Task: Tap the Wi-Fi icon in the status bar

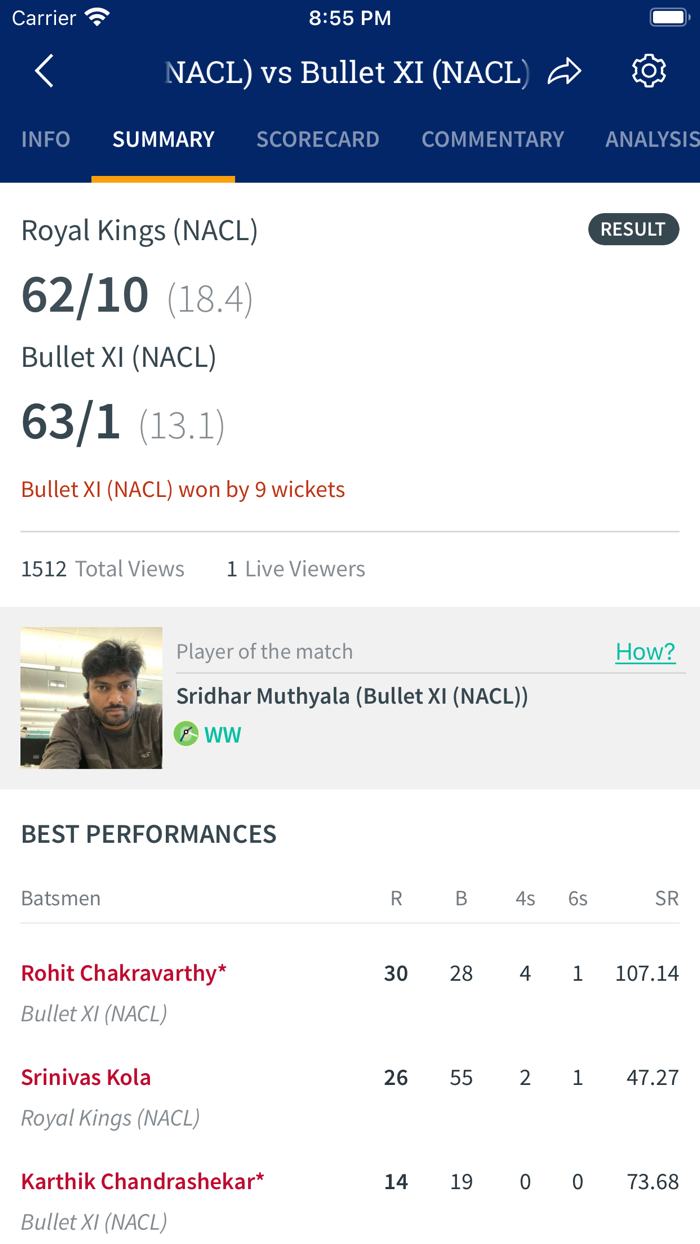Action: pos(96,16)
